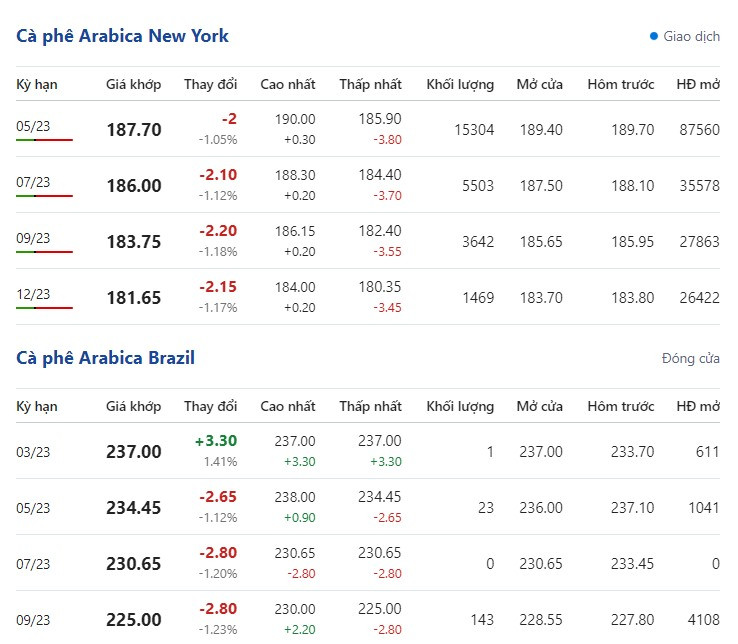This screenshot has height=644, width=738.
Task: Click the -1.05% change value
Action: (218, 140)
